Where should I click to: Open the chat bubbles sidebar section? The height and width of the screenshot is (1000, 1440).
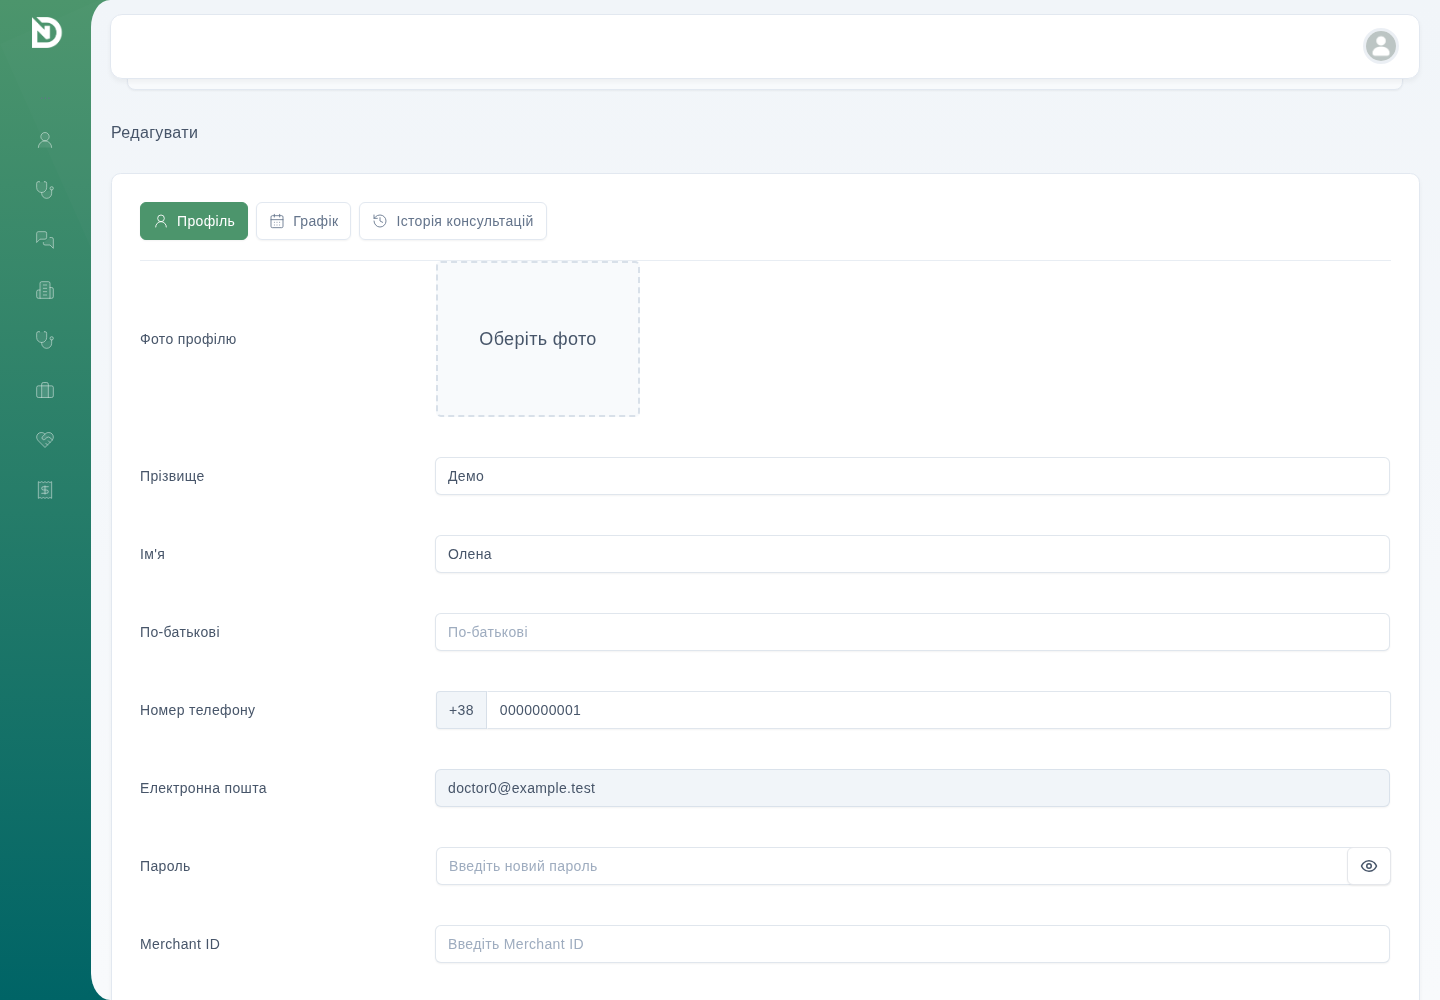pyautogui.click(x=45, y=240)
